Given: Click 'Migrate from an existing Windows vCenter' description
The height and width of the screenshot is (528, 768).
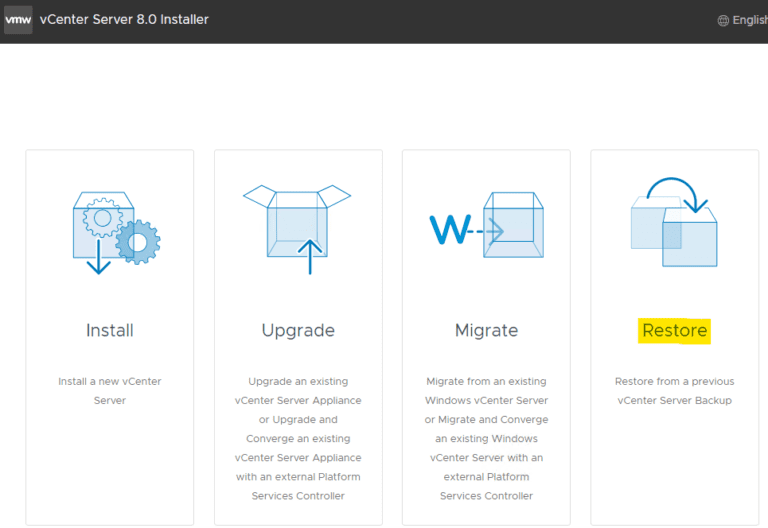Looking at the screenshot, I should click(x=486, y=438).
